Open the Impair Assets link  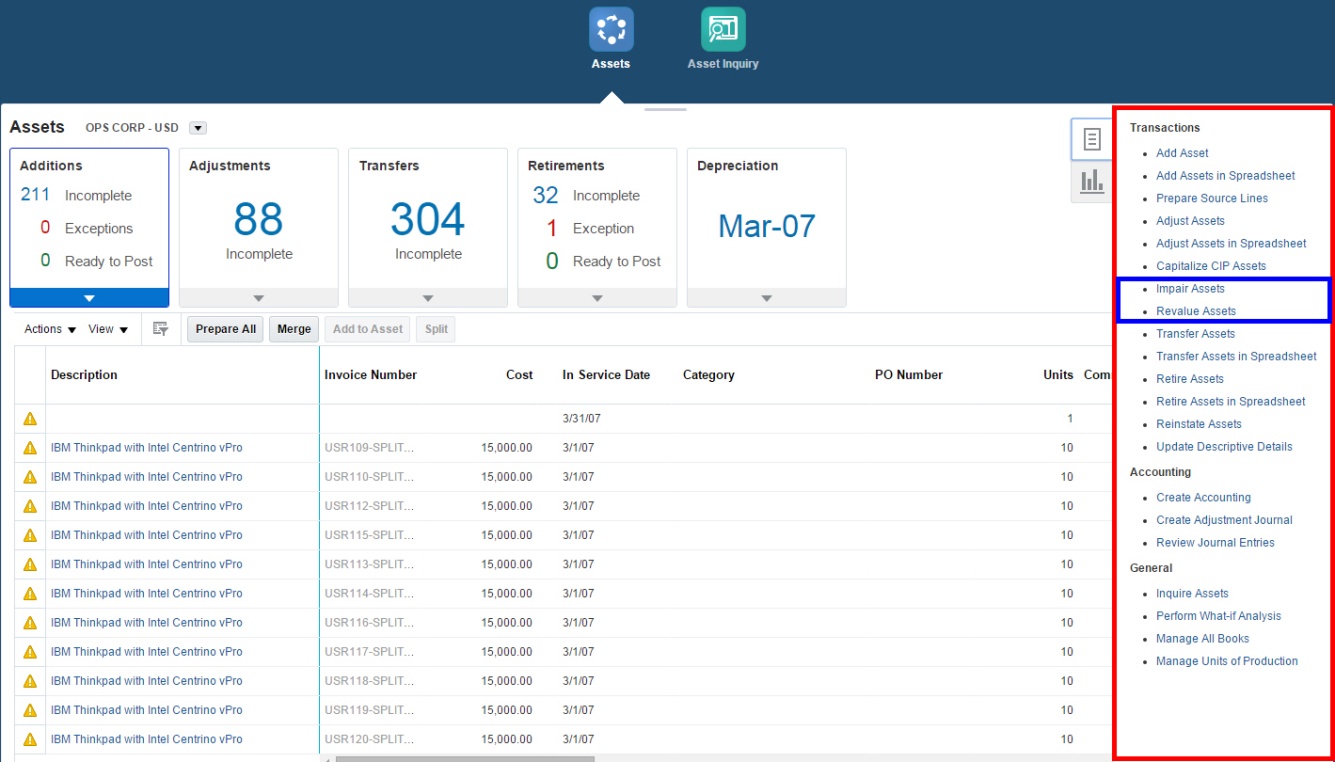point(1190,289)
